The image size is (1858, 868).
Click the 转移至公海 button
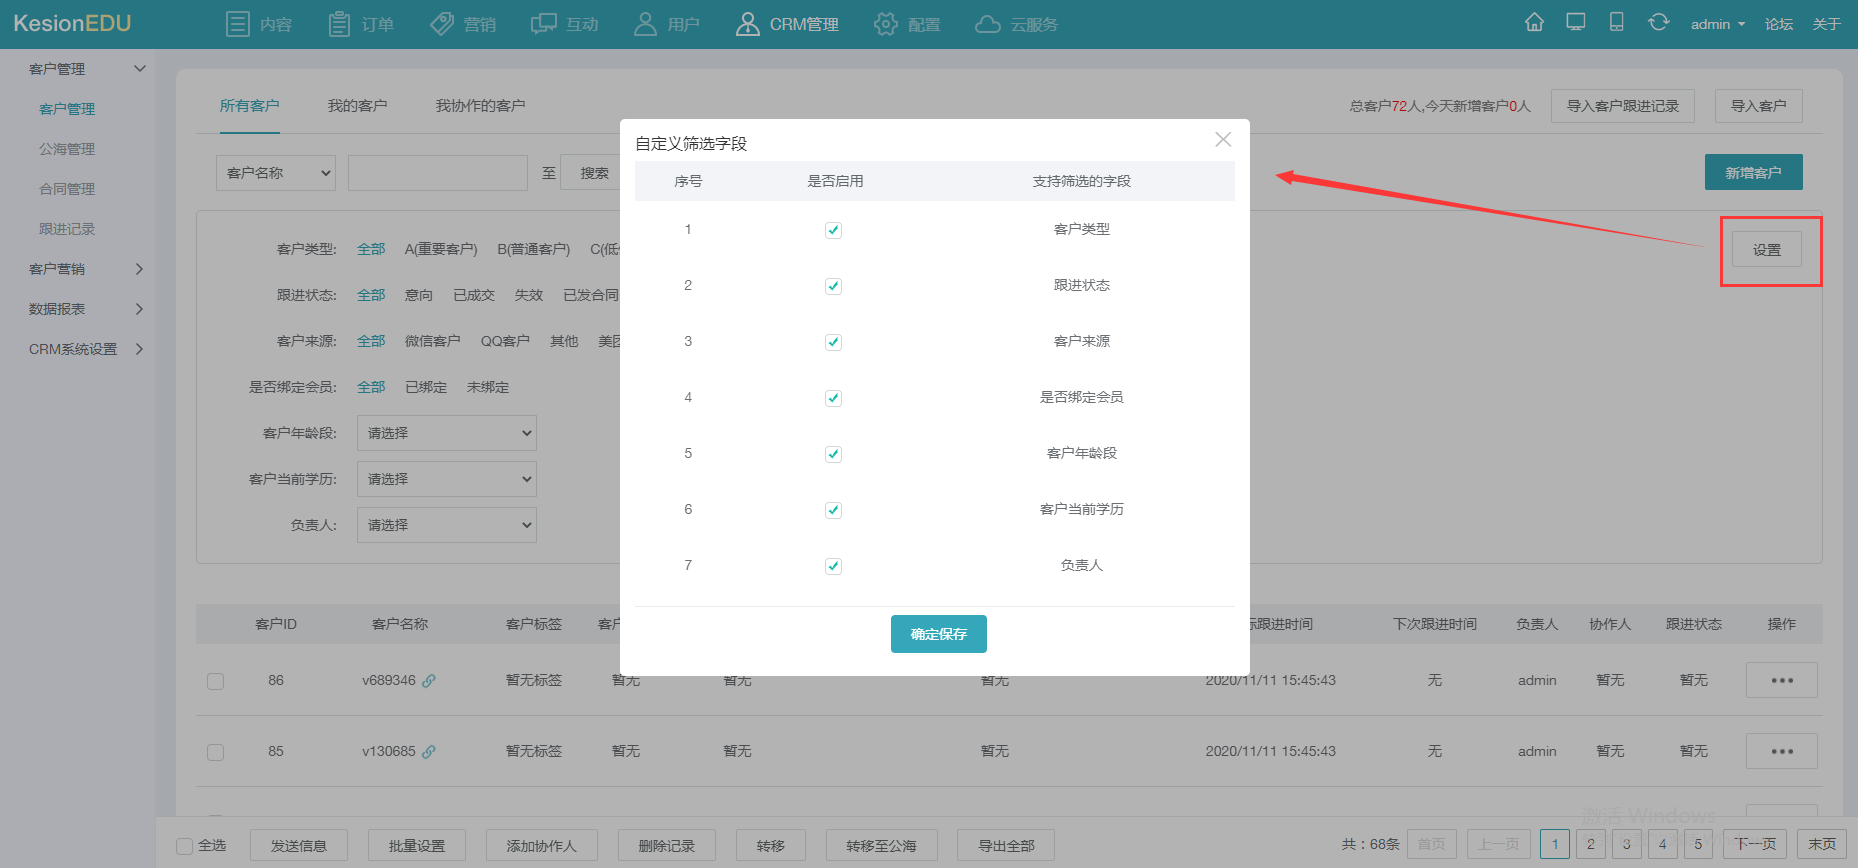[881, 846]
